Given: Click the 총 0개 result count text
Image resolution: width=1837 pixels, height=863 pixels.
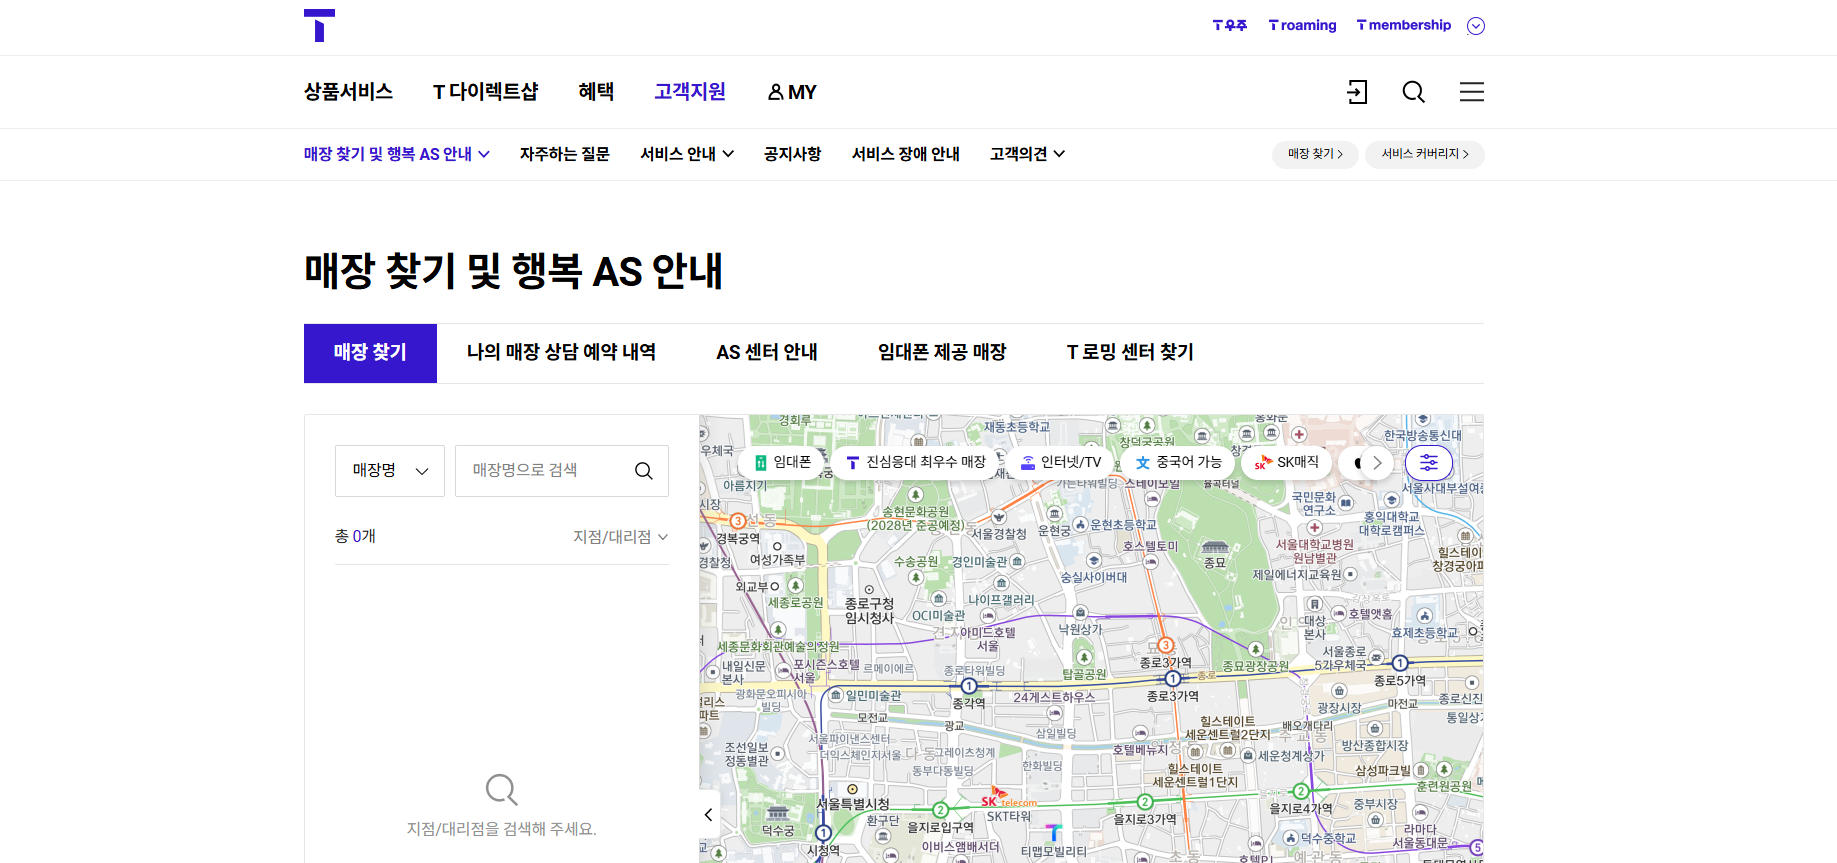Looking at the screenshot, I should 355,537.
